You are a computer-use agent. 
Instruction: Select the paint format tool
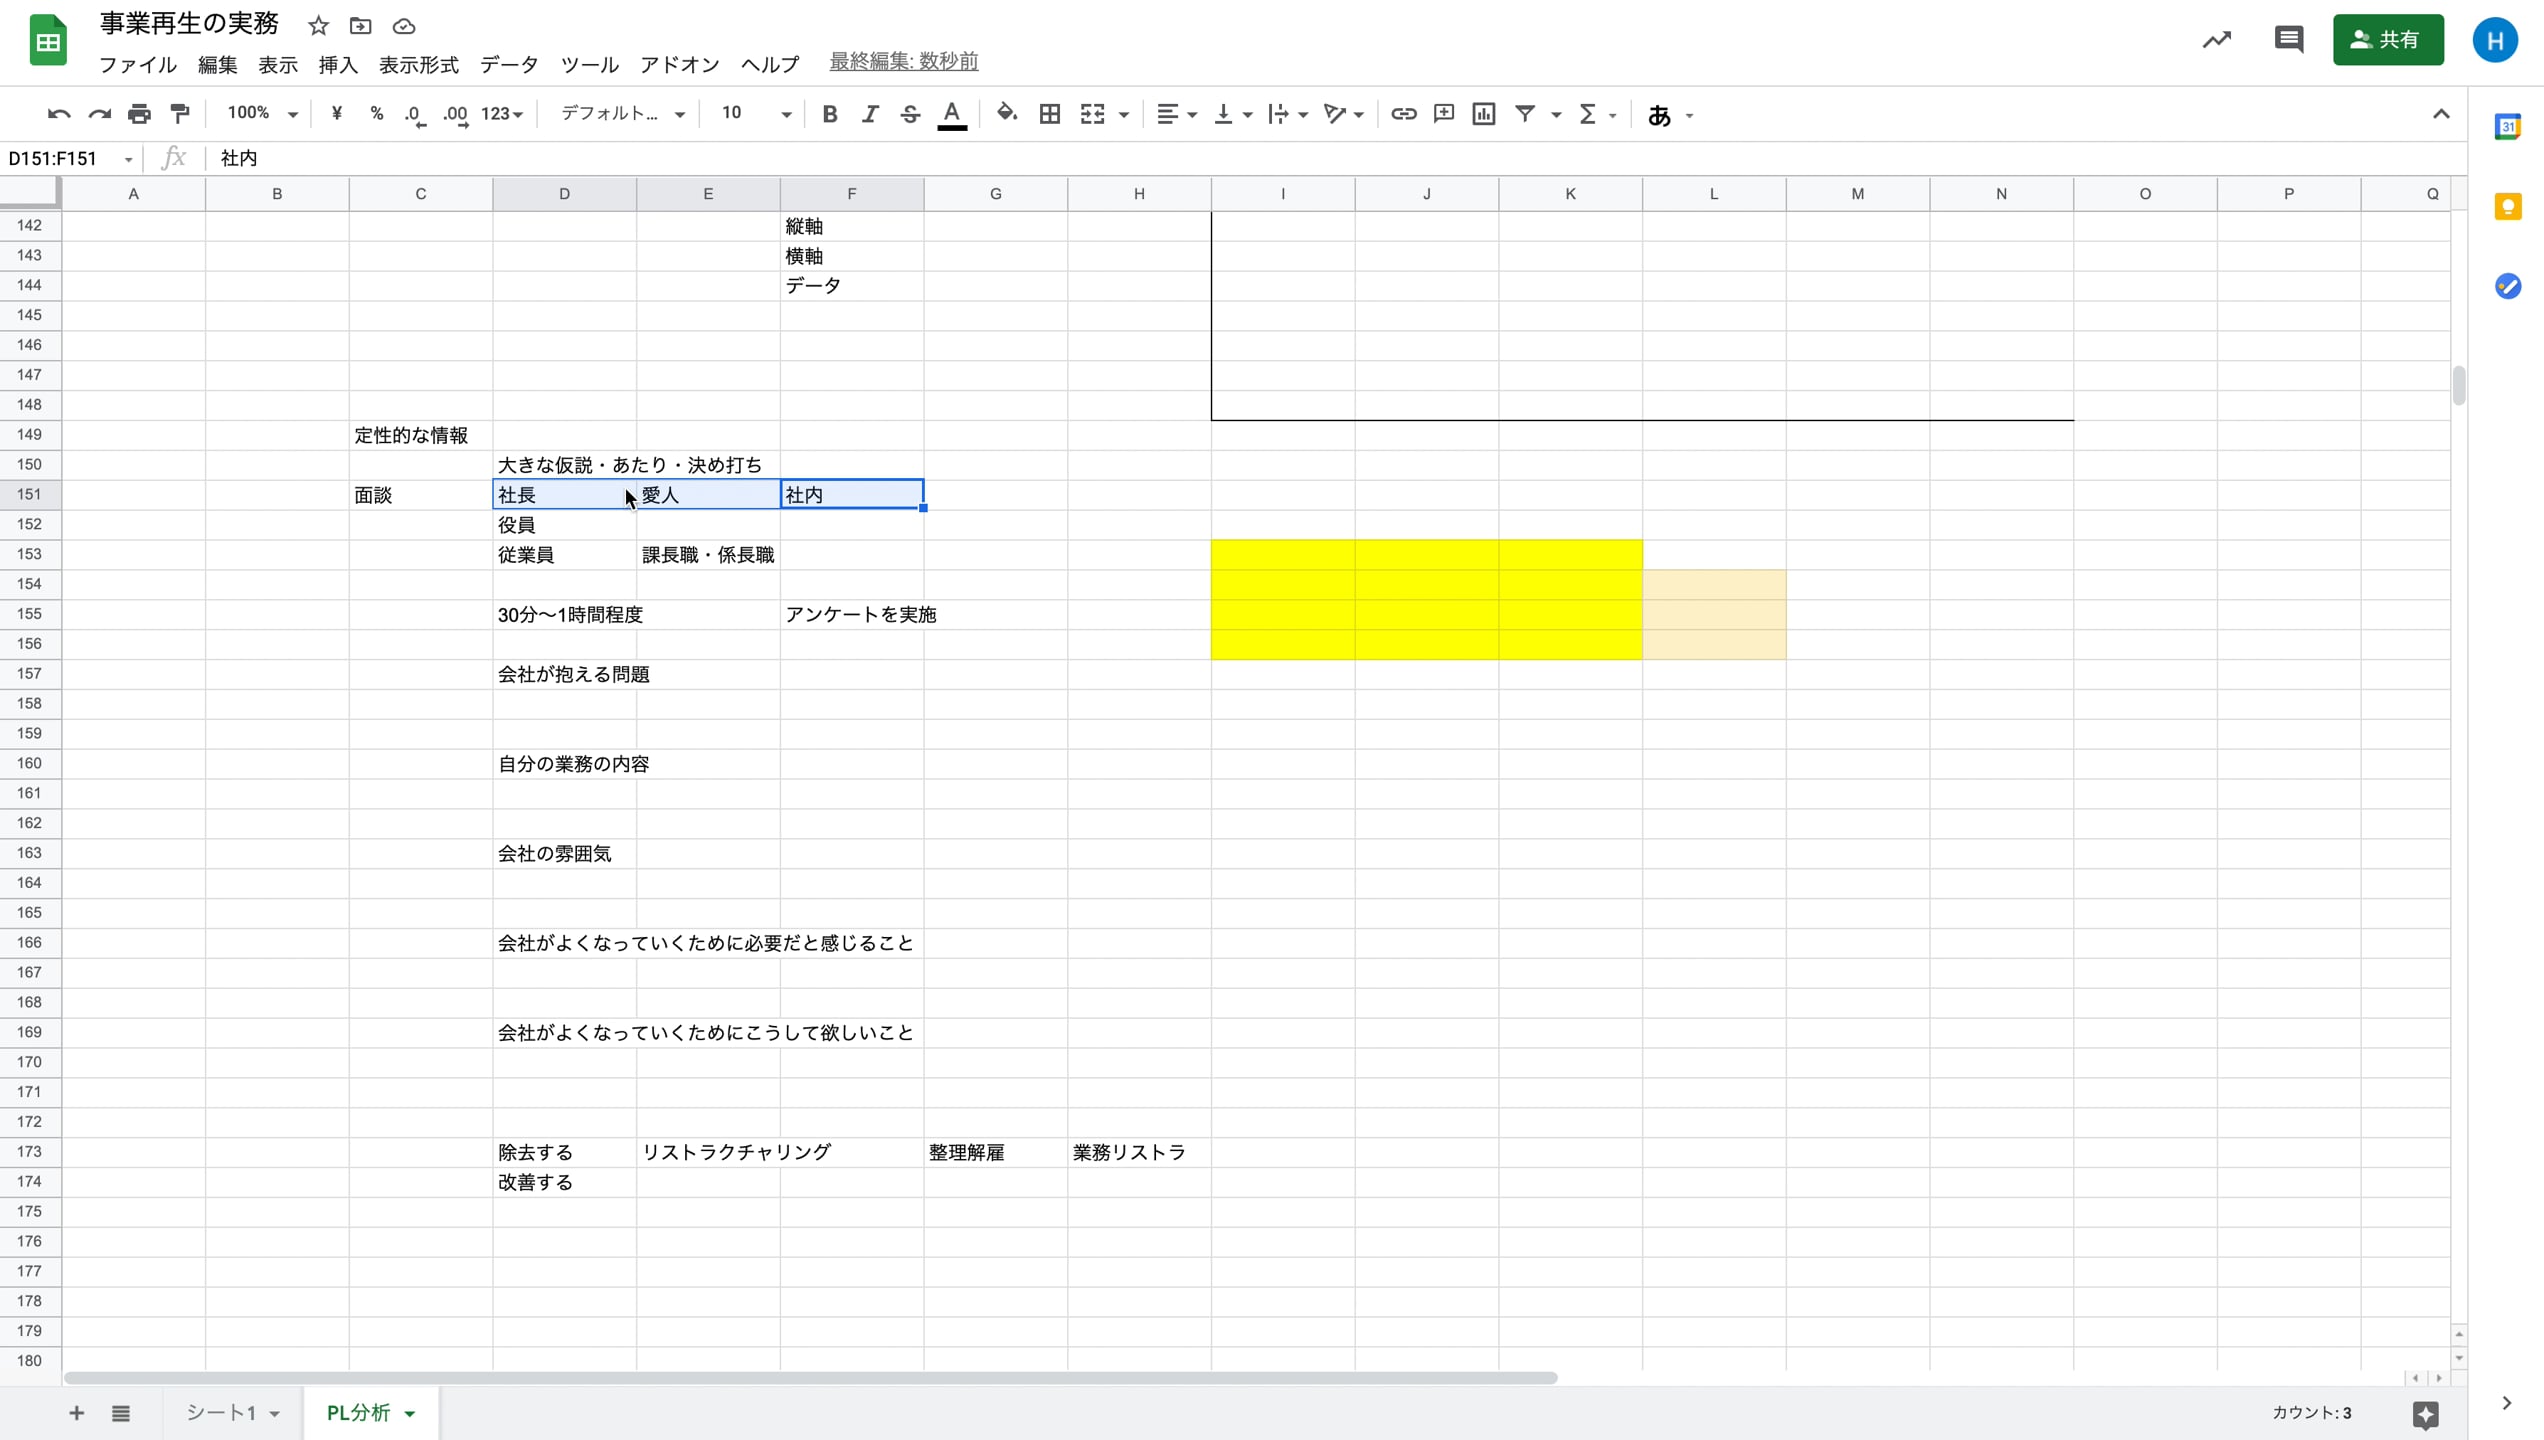click(x=180, y=113)
